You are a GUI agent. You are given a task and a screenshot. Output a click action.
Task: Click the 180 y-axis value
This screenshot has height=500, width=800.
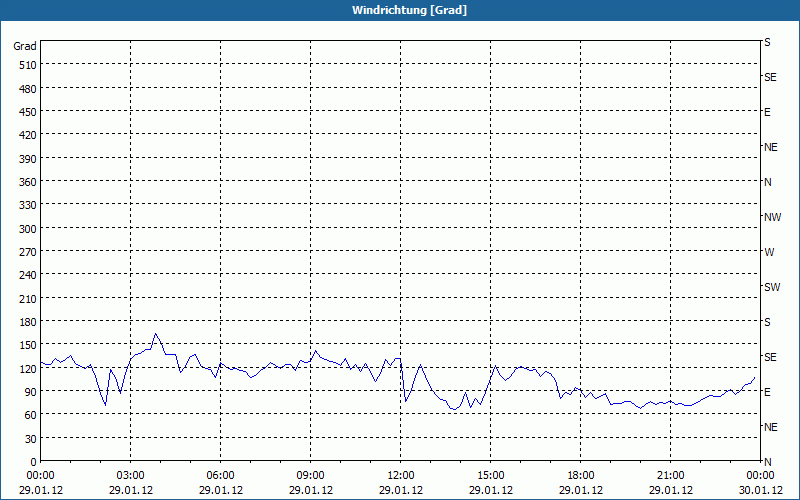(x=28, y=322)
